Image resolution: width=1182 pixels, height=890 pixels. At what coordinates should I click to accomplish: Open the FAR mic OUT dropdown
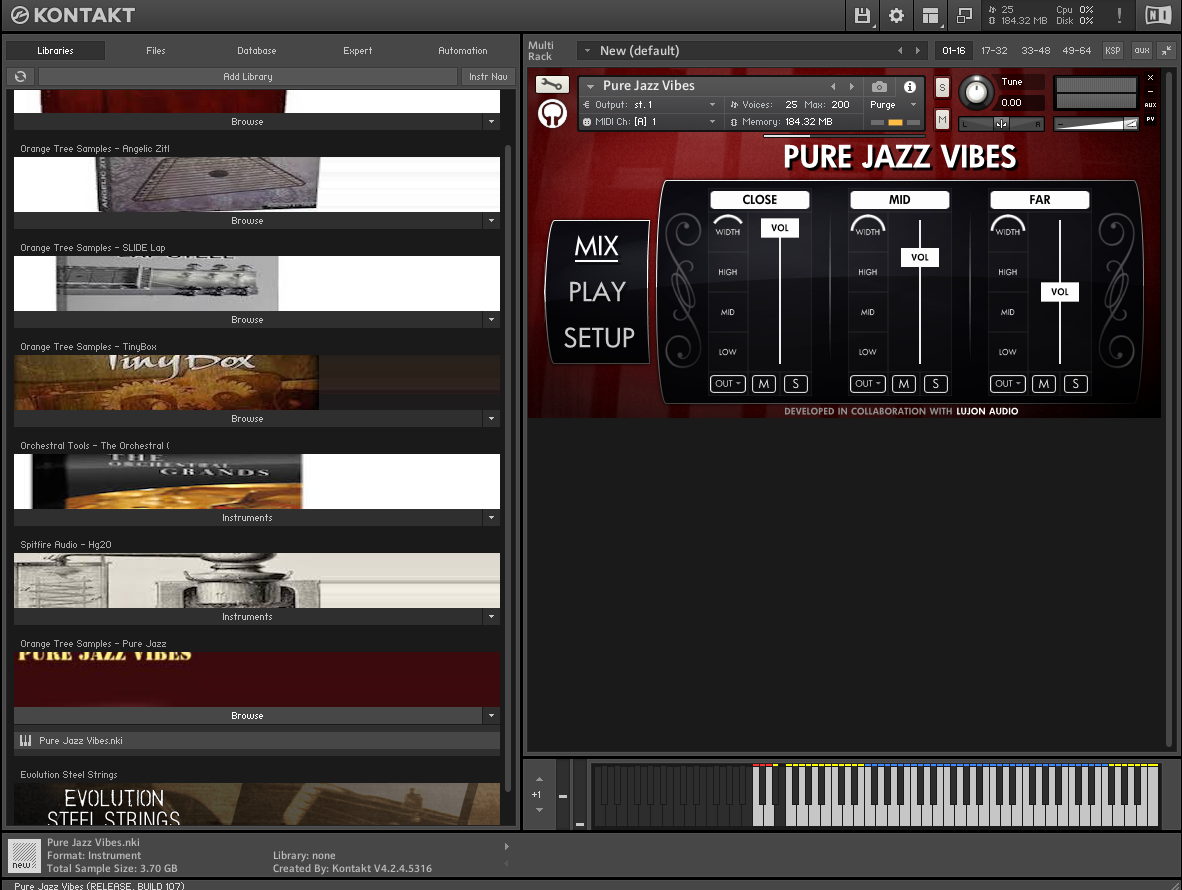coord(1008,384)
